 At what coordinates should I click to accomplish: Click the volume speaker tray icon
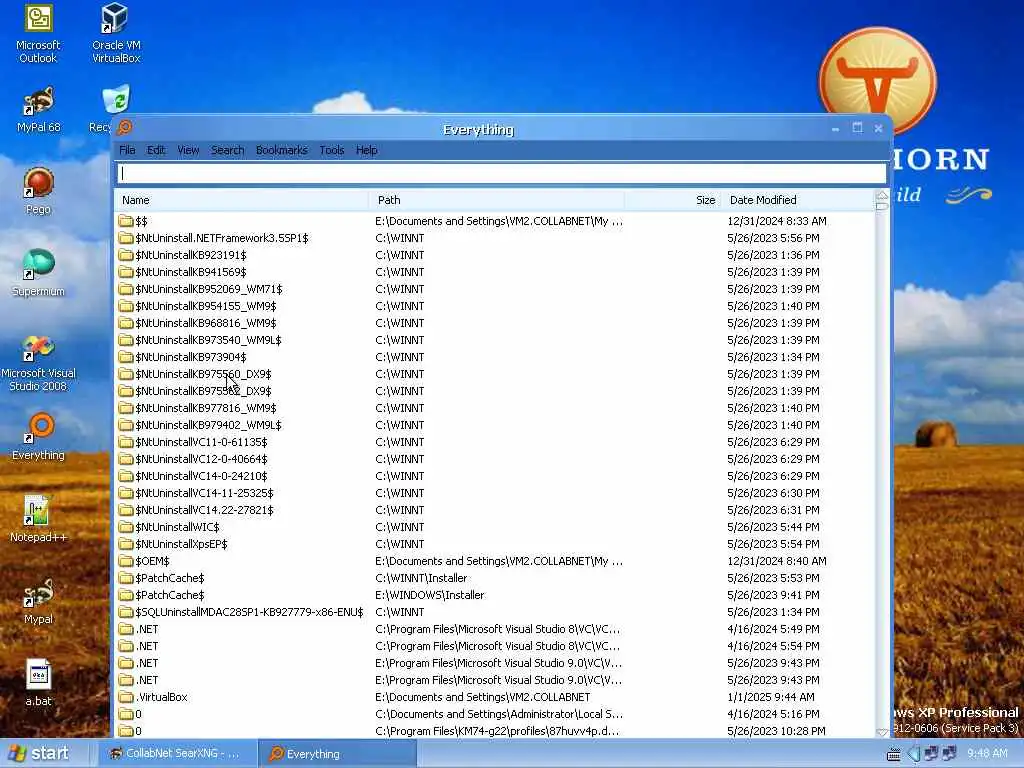click(x=914, y=754)
